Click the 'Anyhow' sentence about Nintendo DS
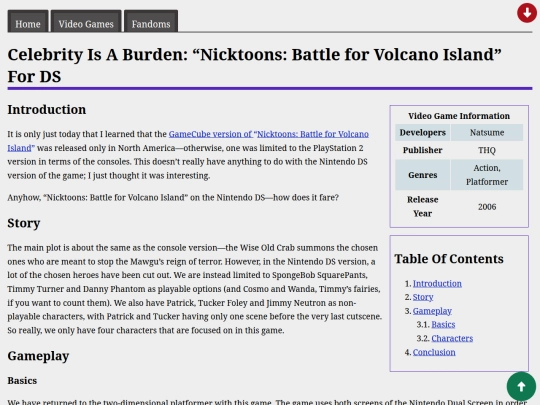 click(x=173, y=197)
